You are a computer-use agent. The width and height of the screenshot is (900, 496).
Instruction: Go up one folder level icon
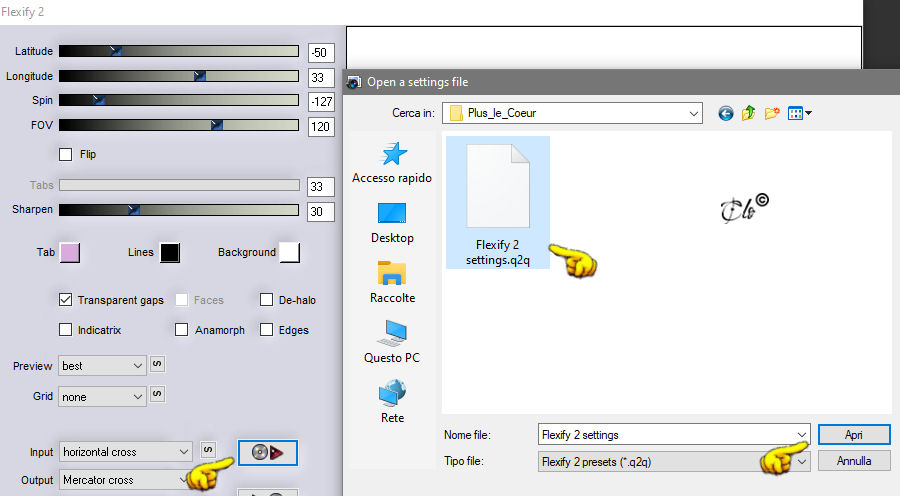[x=748, y=113]
